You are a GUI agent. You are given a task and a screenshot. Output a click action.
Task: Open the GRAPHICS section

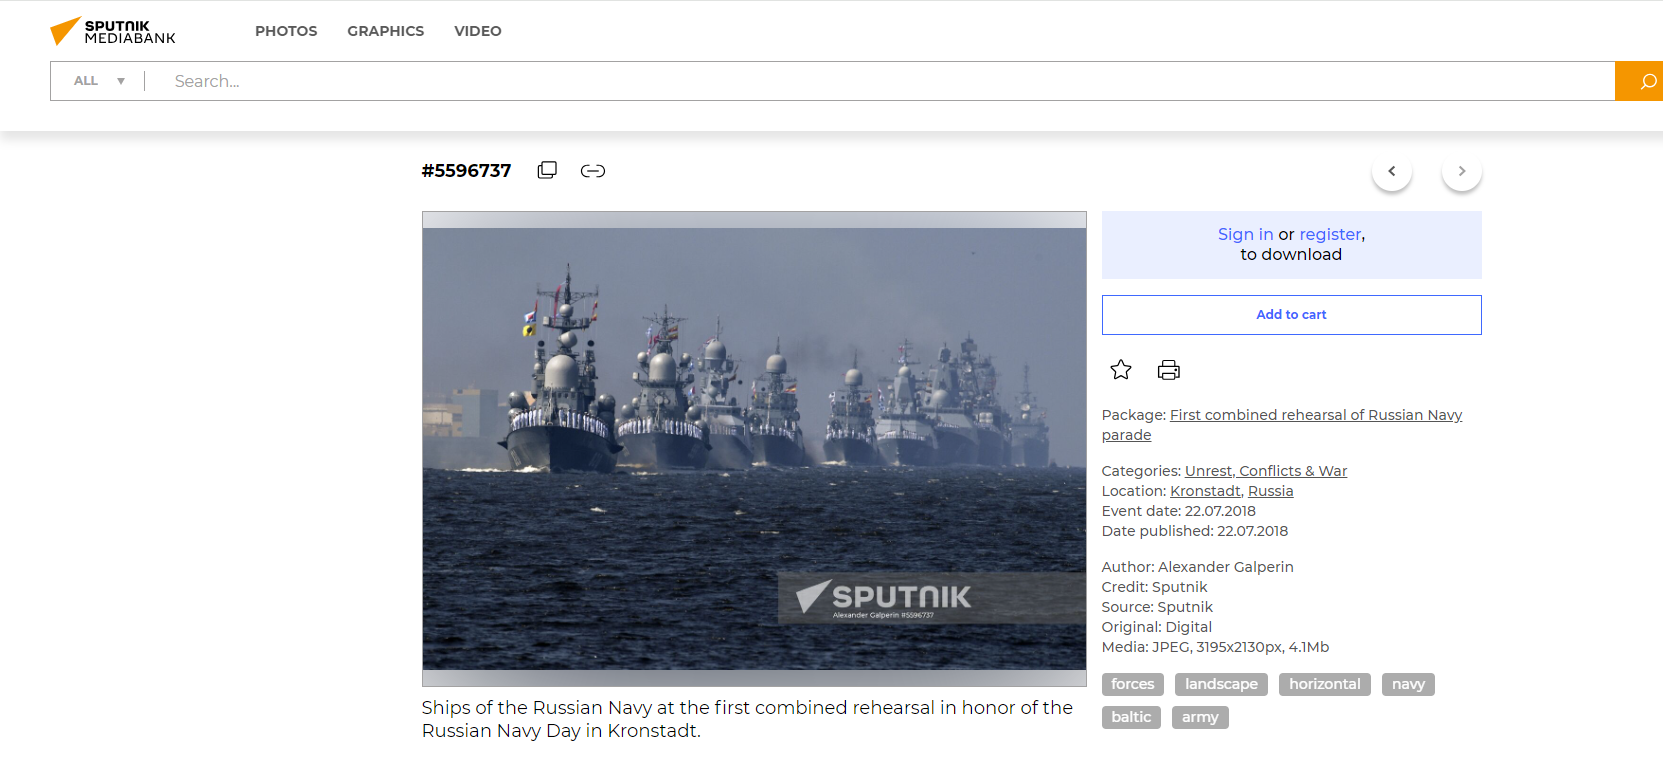click(x=385, y=31)
